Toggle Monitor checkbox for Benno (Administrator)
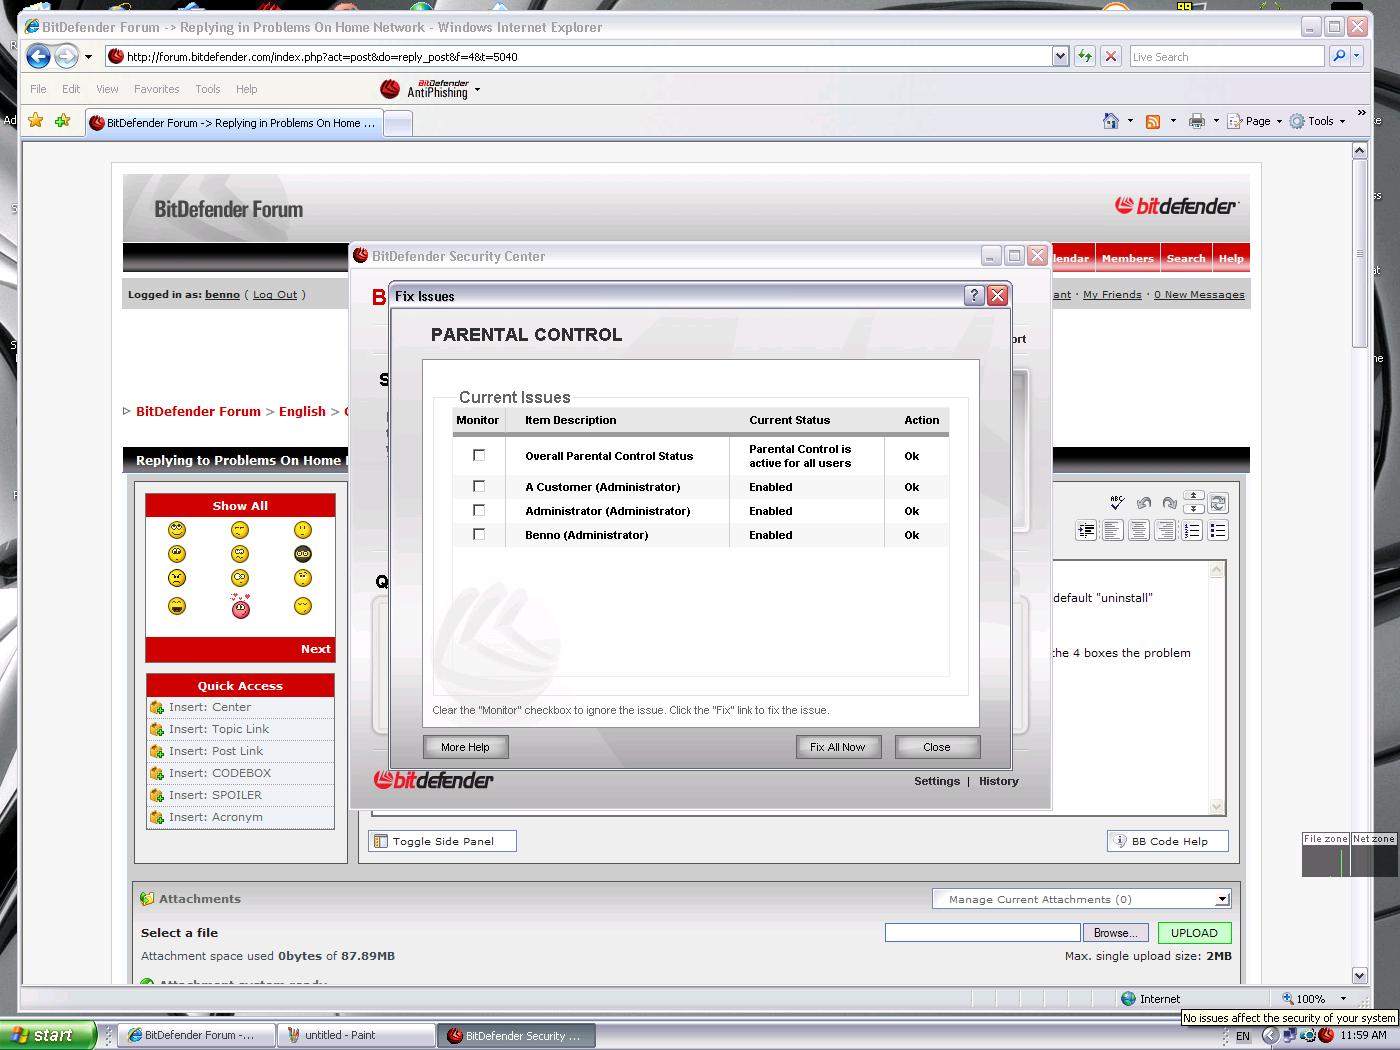 (x=479, y=534)
